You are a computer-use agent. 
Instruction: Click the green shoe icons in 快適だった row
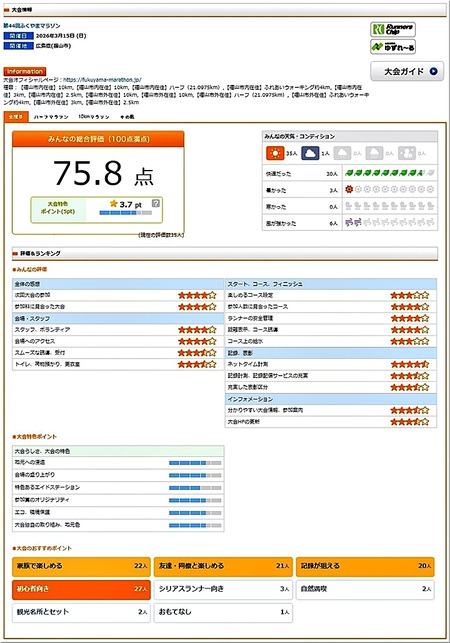pos(389,173)
